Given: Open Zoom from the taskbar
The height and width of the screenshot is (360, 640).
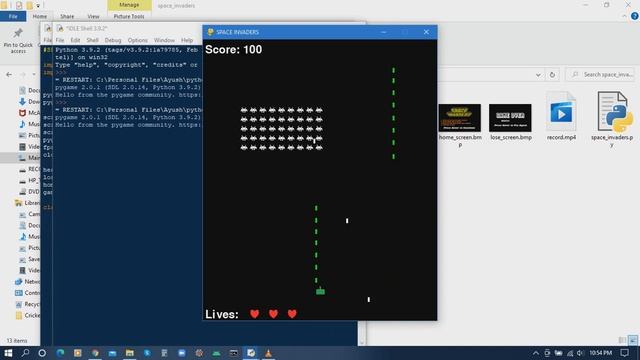Looking at the screenshot, I should pos(182,353).
